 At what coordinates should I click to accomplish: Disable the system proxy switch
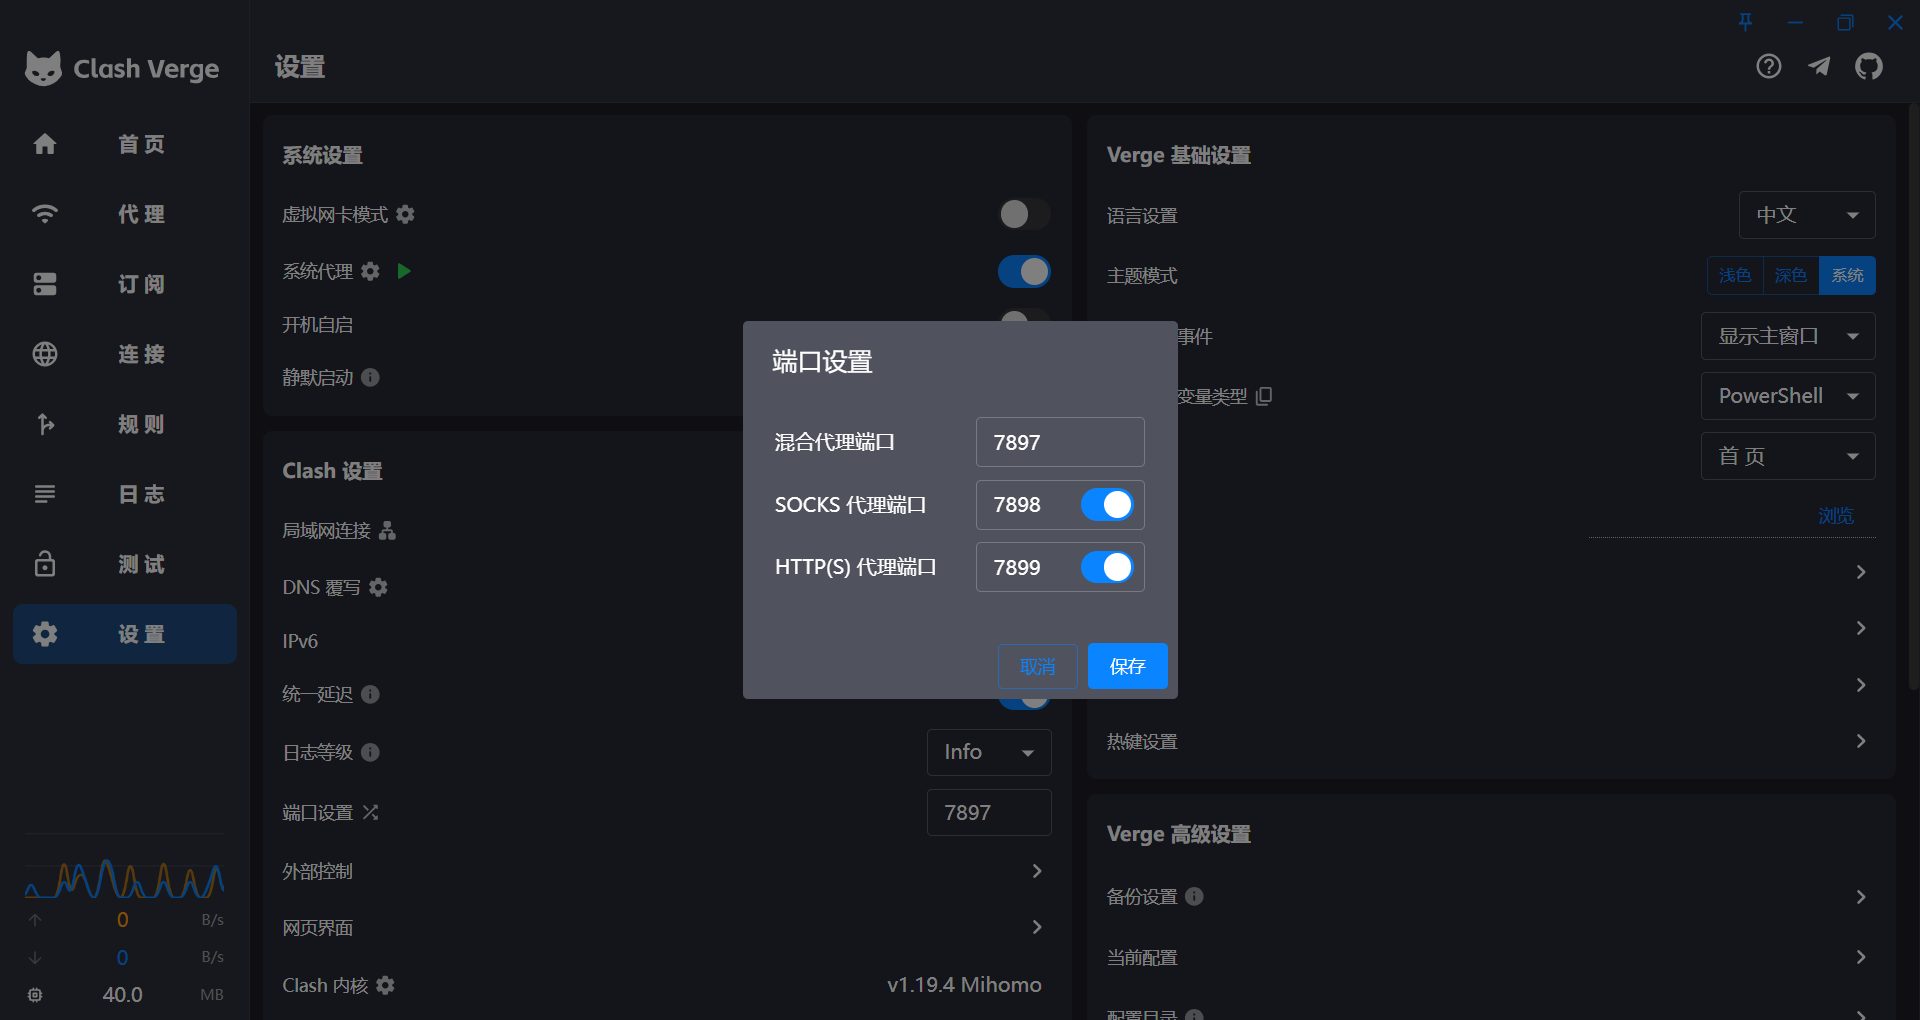[1024, 271]
